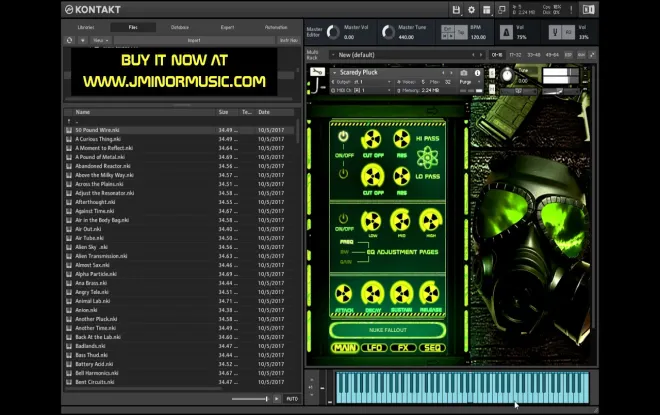Click the EQ Mid knob
This screenshot has height=415, width=660.
[x=400, y=221]
